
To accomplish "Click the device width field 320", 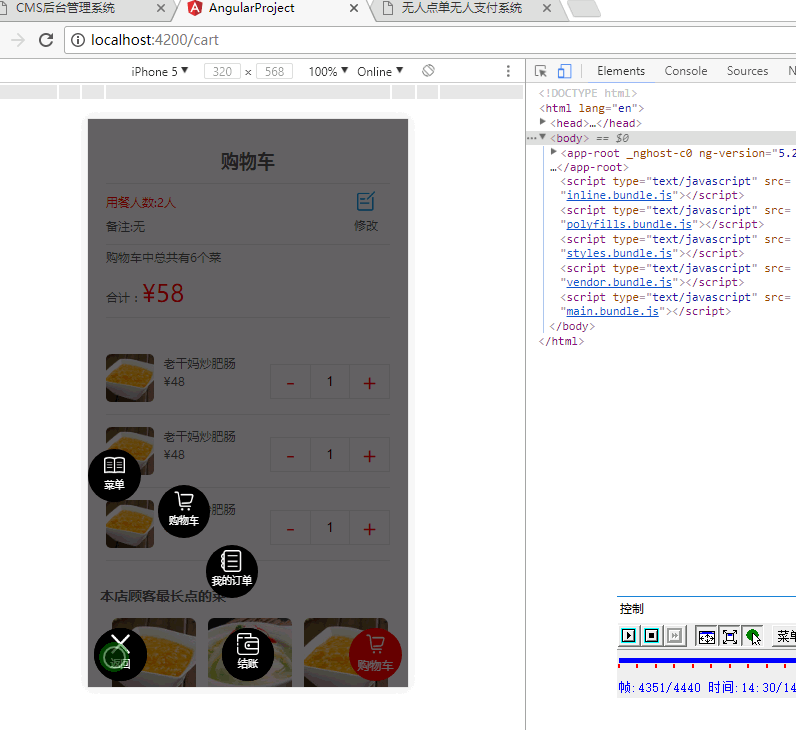I will click(x=222, y=72).
